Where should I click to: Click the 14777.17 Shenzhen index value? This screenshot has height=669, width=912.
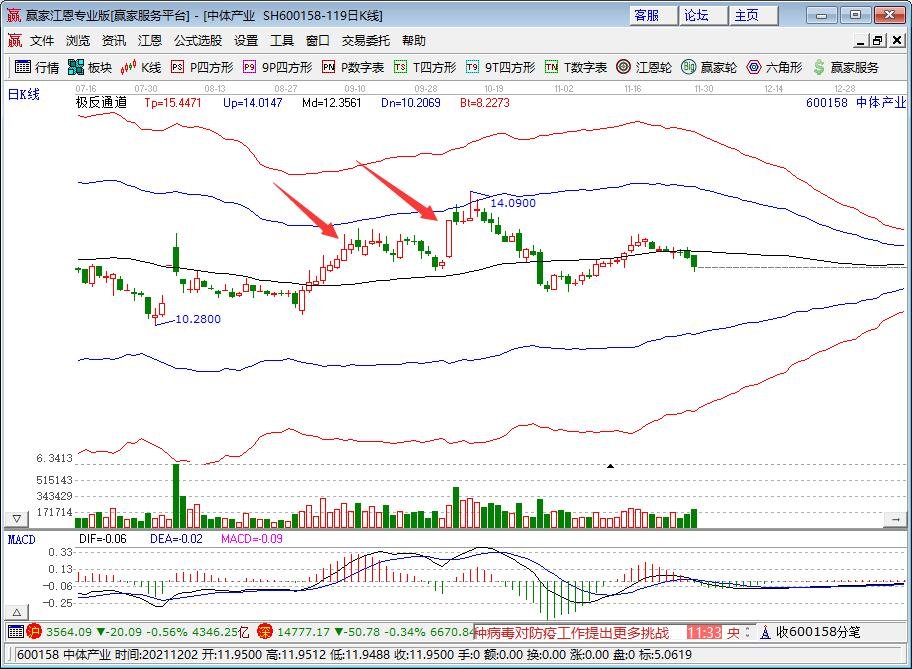303,632
